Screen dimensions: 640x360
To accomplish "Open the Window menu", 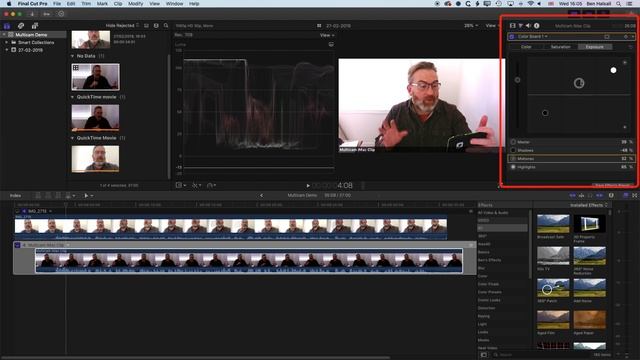I will (x=174, y=4).
